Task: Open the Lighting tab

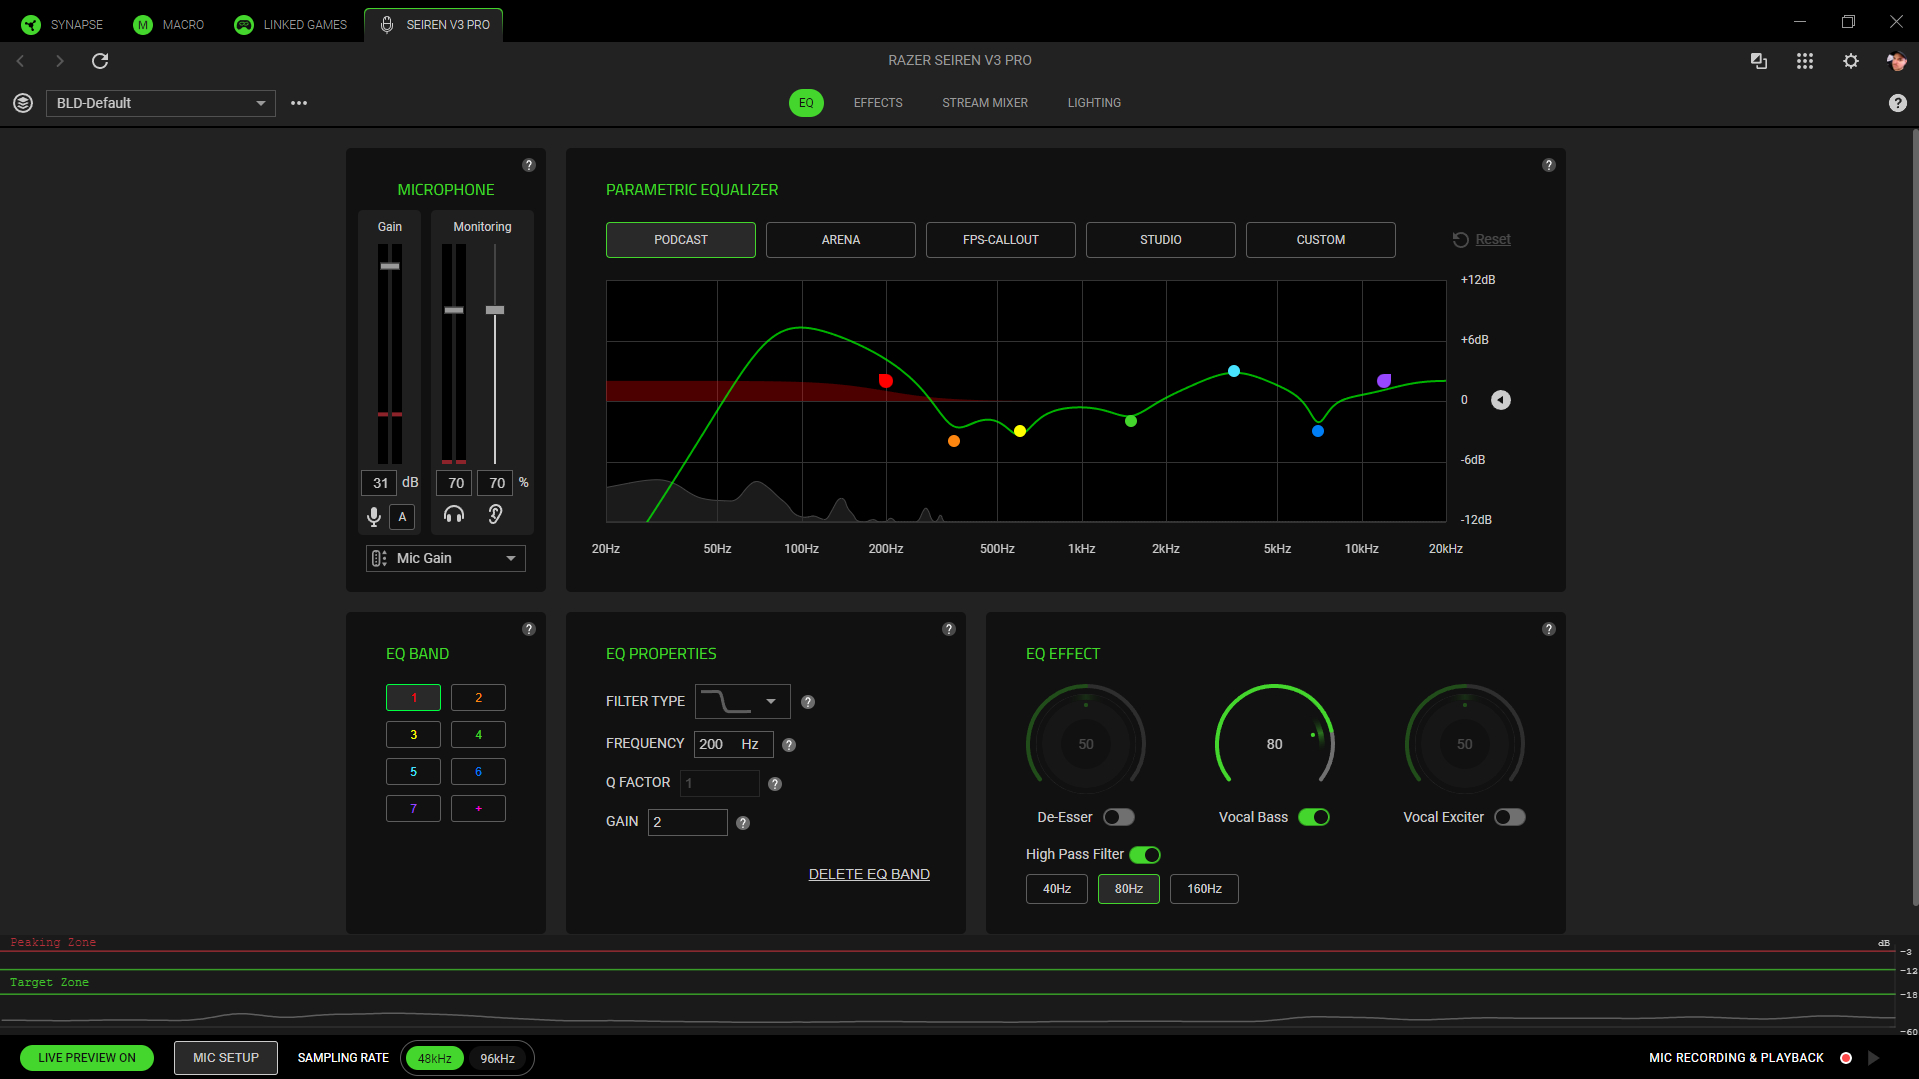Action: click(x=1094, y=103)
